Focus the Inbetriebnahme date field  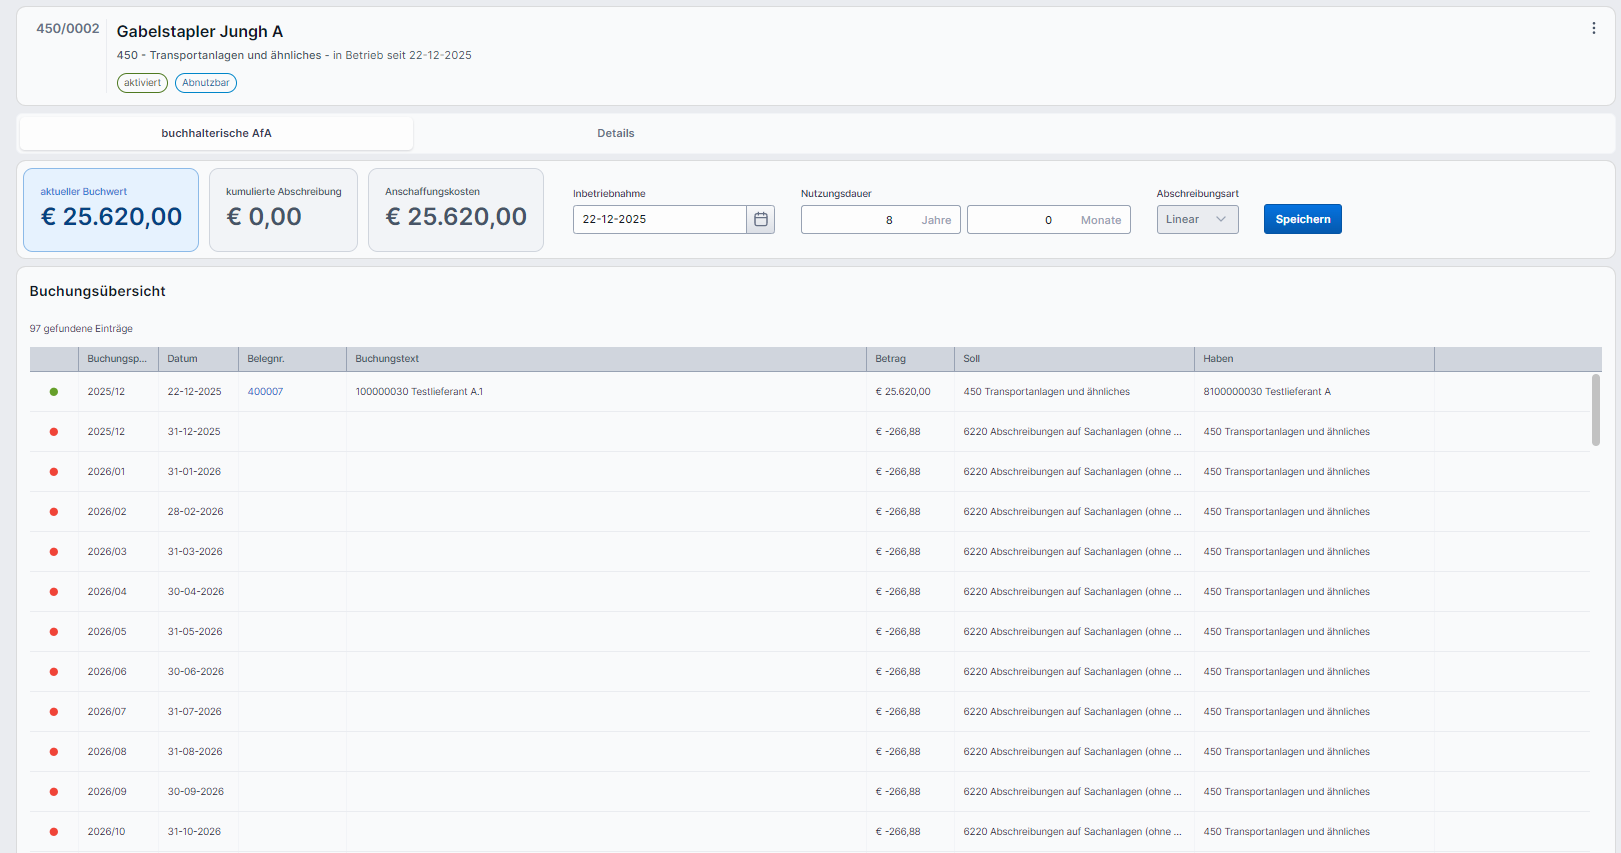pos(659,219)
